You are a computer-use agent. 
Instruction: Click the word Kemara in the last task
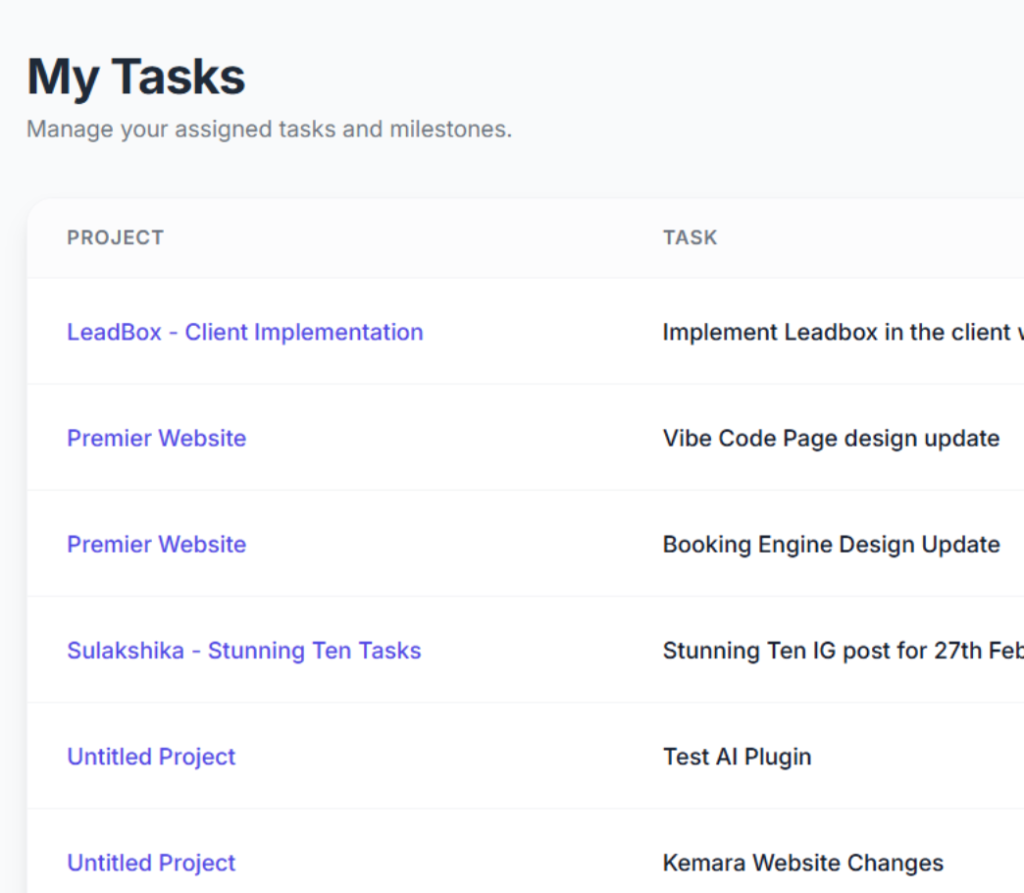(703, 862)
